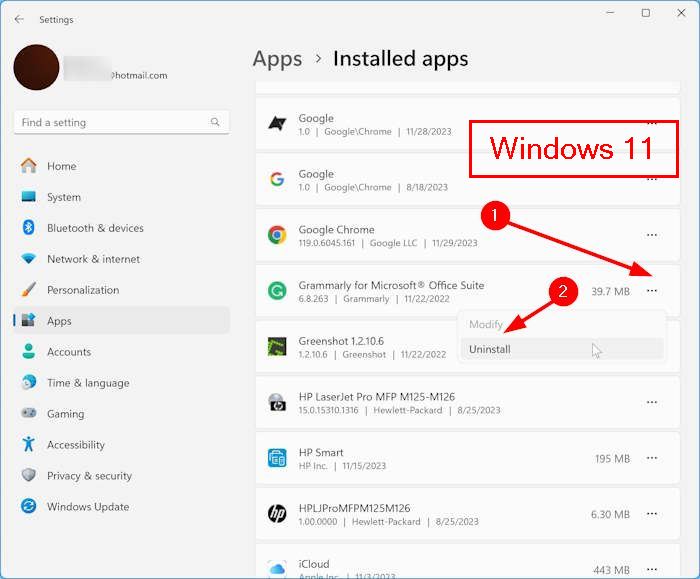The width and height of the screenshot is (700, 579).
Task: Open Network & internet settings
Action: point(121,259)
